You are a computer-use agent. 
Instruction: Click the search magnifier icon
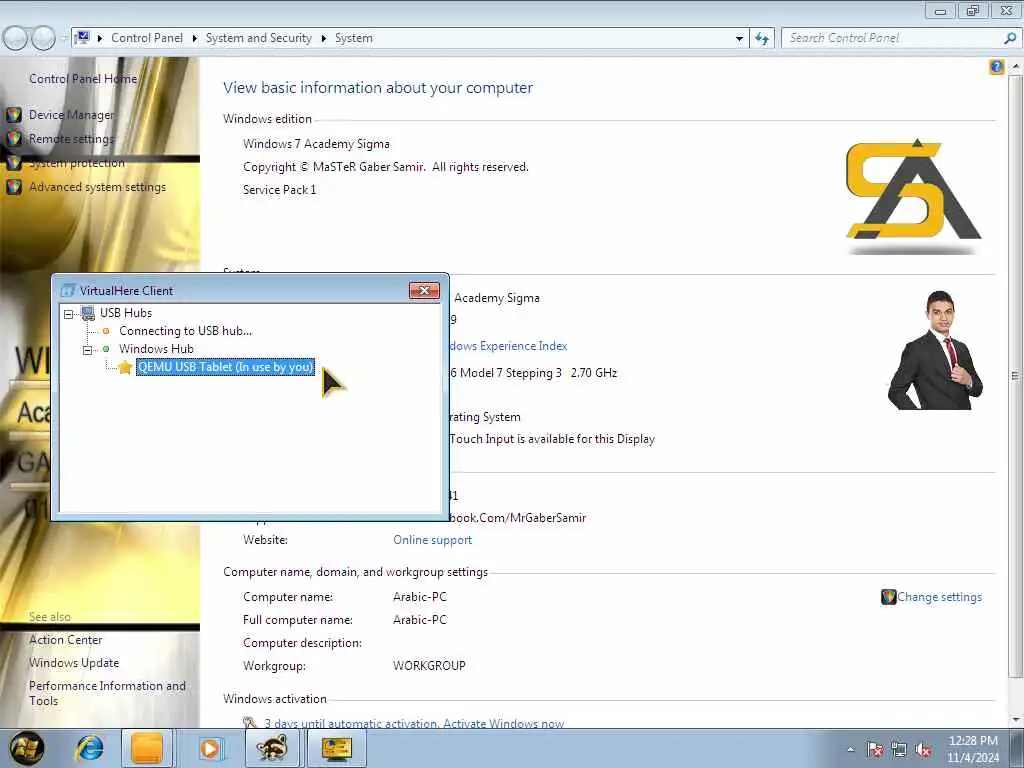pyautogui.click(x=1010, y=38)
